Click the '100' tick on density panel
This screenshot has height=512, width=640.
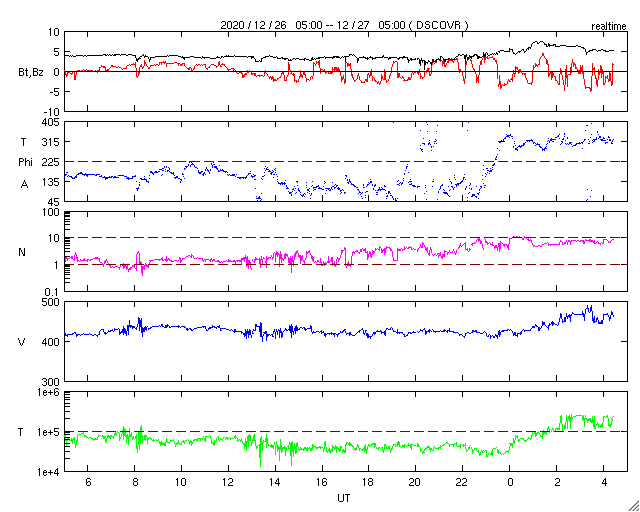[x=51, y=212]
